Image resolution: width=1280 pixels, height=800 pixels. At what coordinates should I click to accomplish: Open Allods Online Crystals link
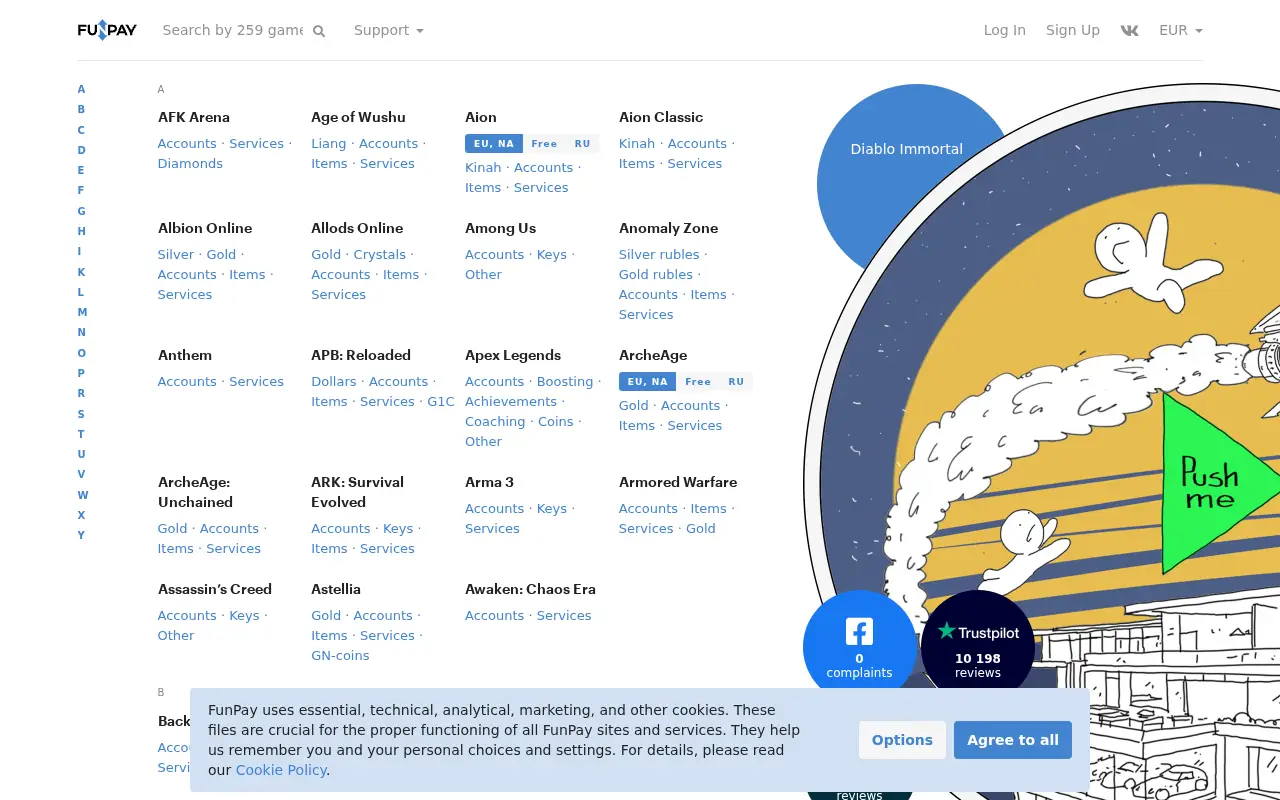point(380,254)
